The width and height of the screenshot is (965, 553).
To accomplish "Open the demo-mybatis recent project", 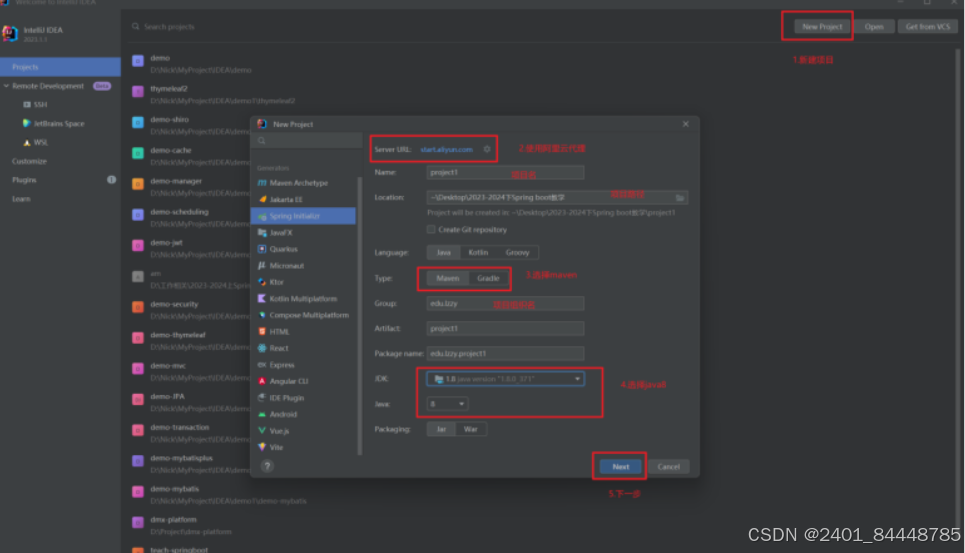I will pyautogui.click(x=219, y=494).
